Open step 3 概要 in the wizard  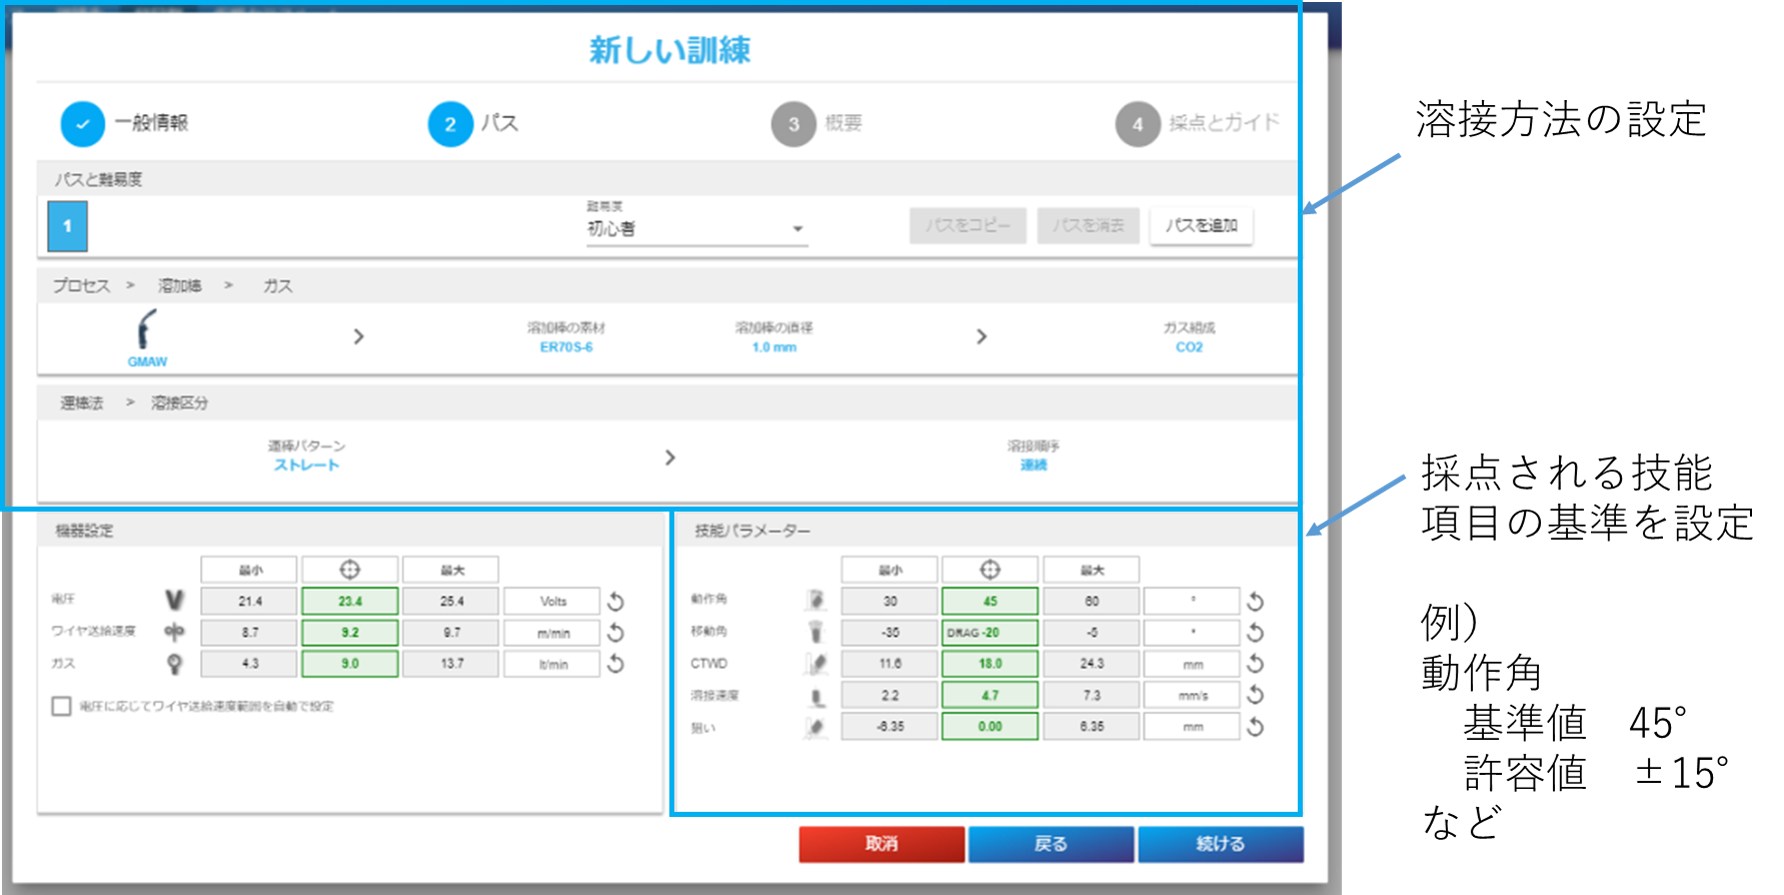[x=794, y=124]
